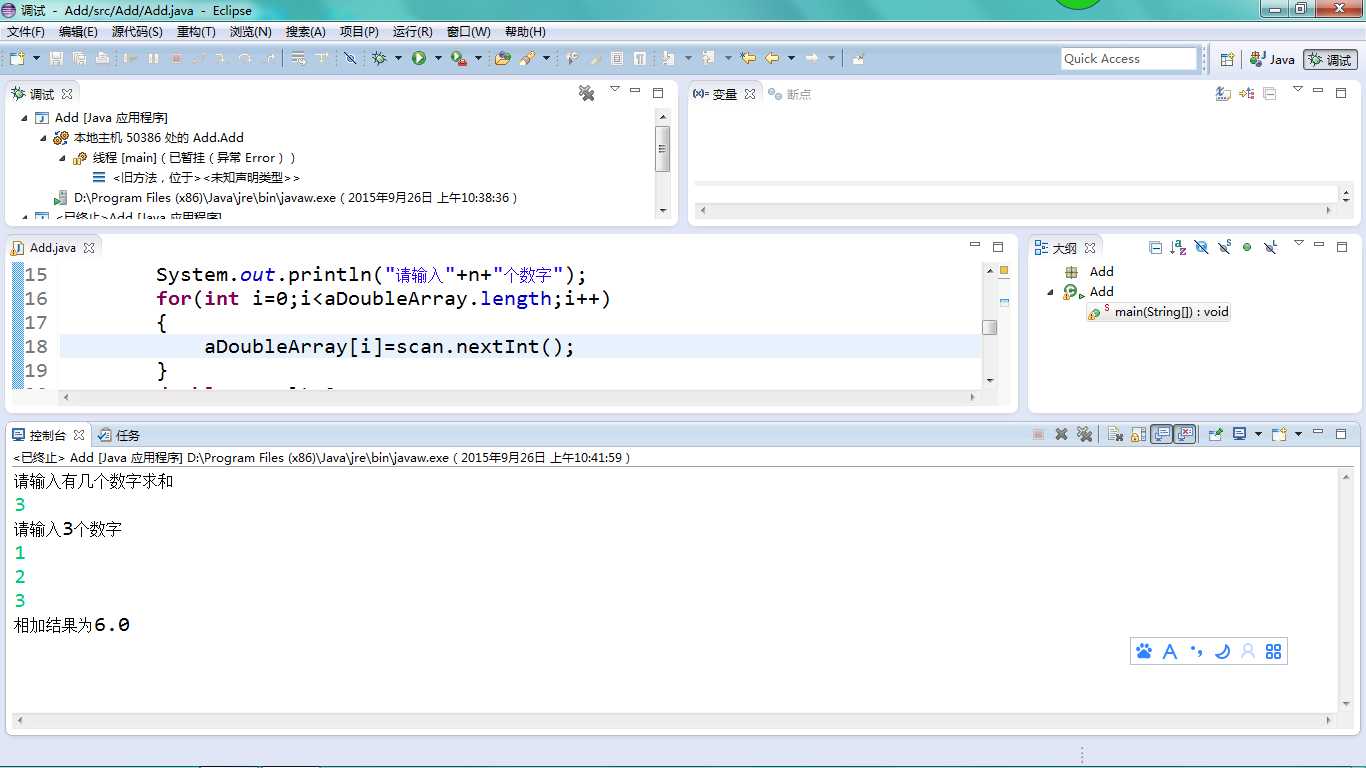Open the dropdown arrow next to New icon
Viewport: 1366px width, 768px height.
[x=37, y=58]
